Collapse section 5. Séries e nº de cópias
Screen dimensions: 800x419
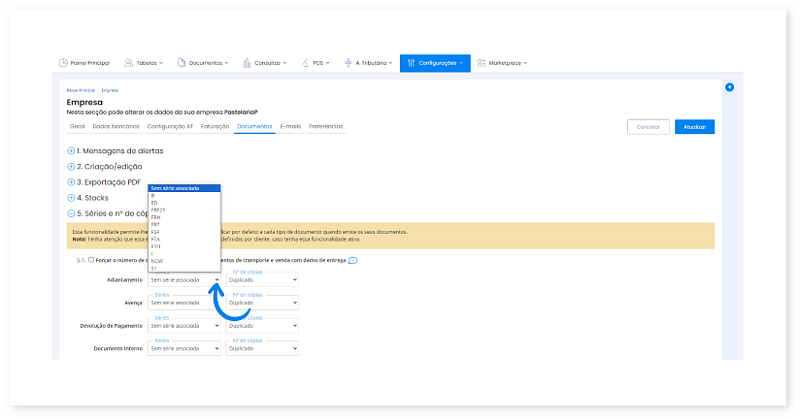[x=71, y=213]
